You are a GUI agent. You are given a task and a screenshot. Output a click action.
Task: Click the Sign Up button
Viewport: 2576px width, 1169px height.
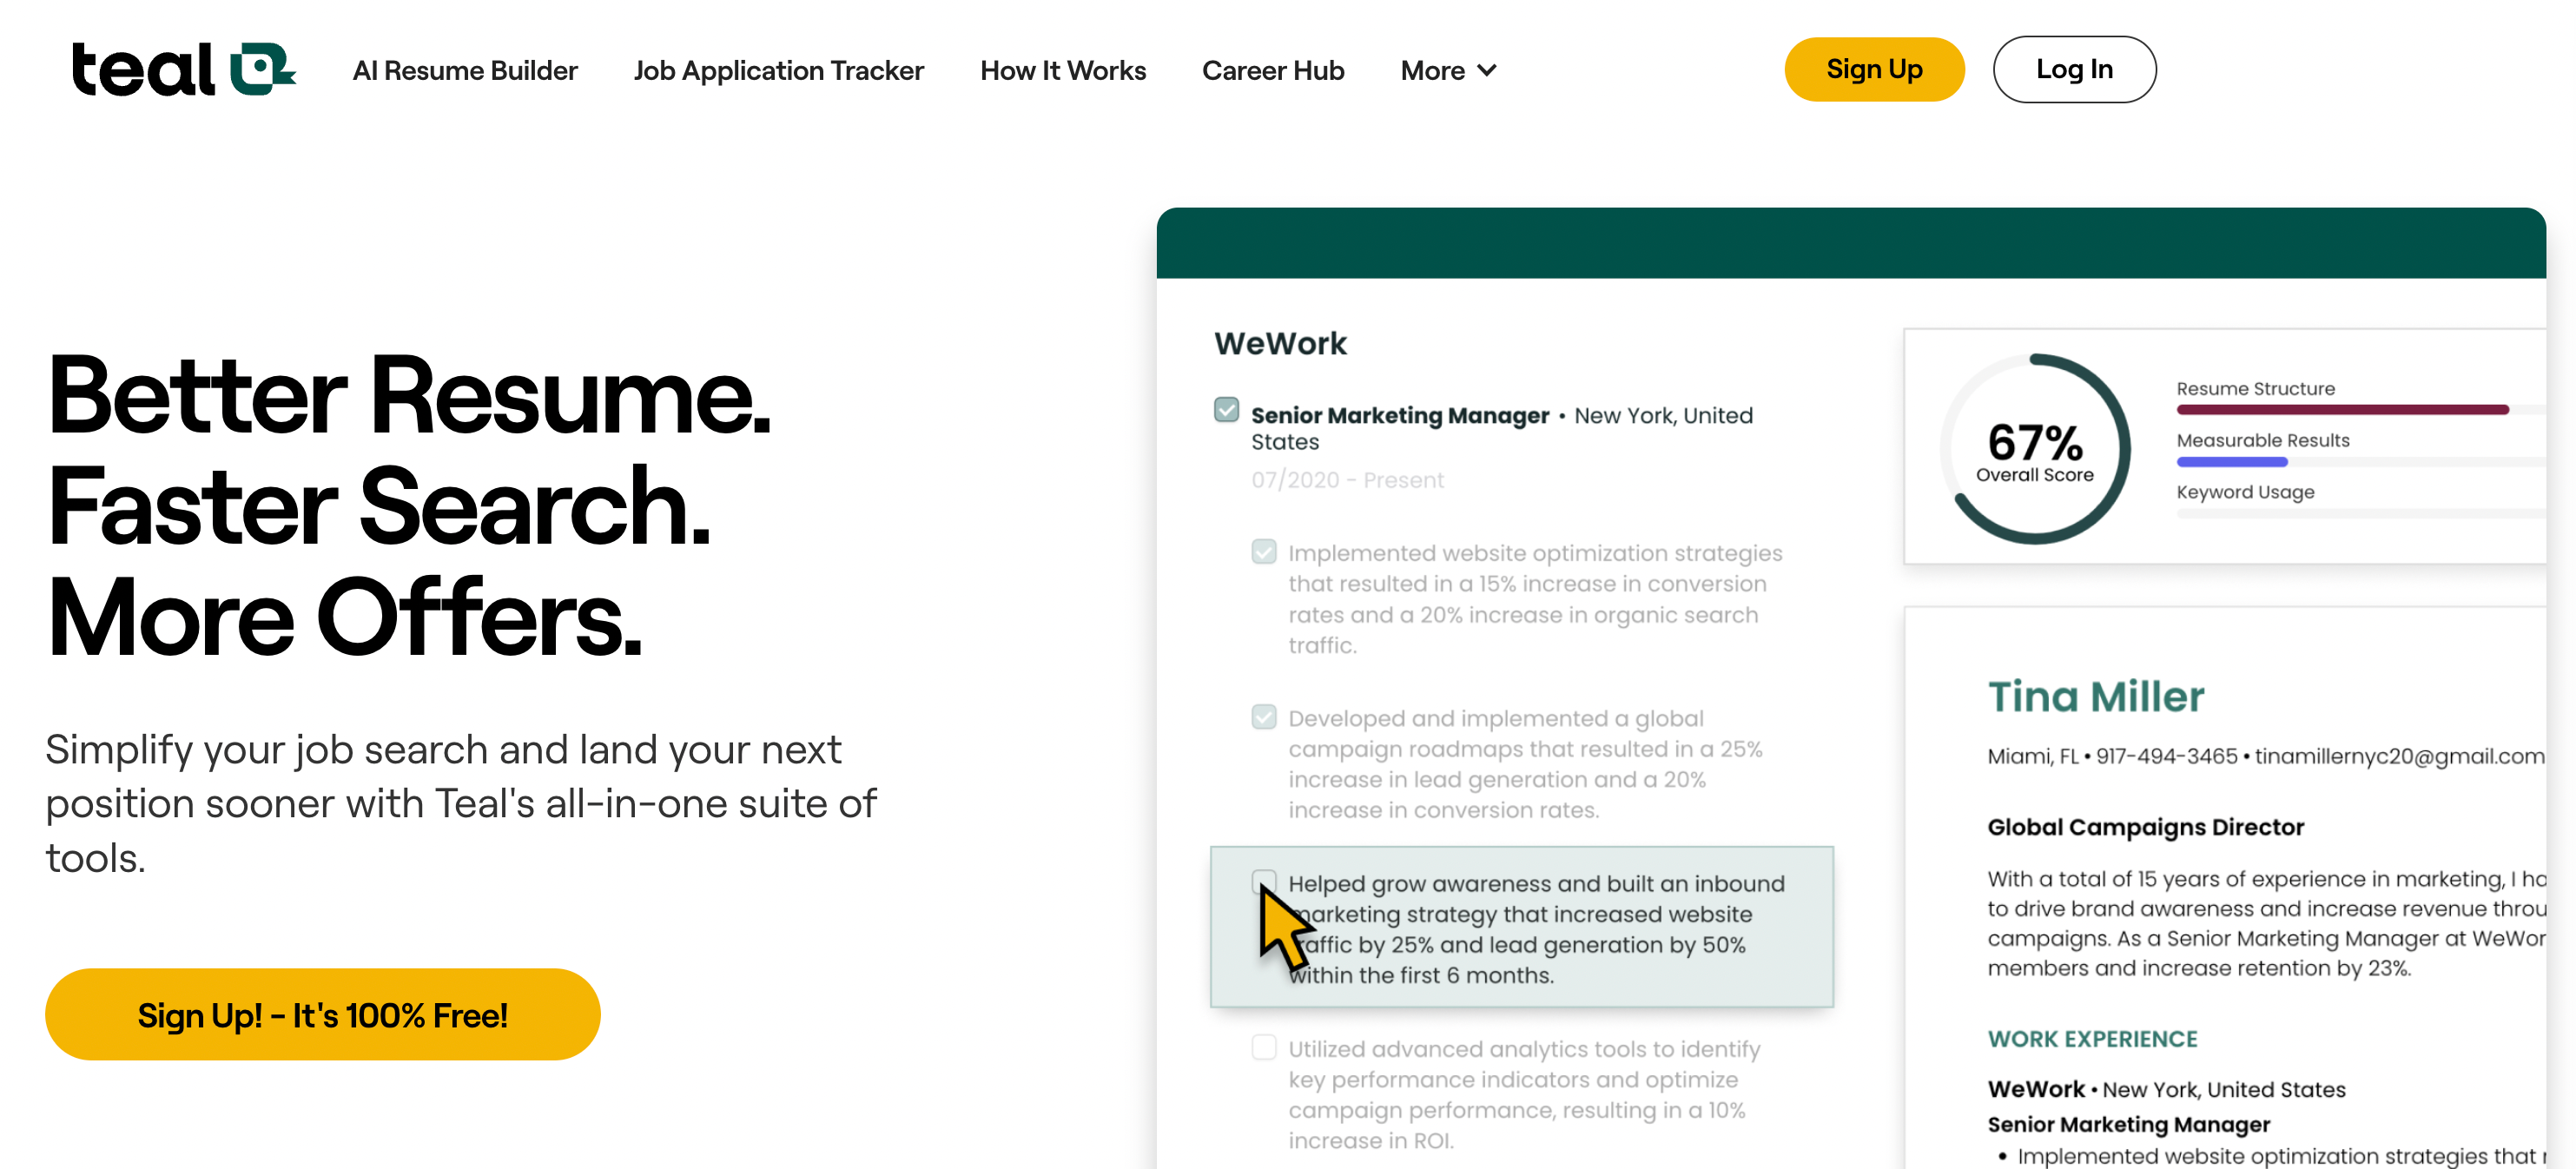(x=1873, y=69)
